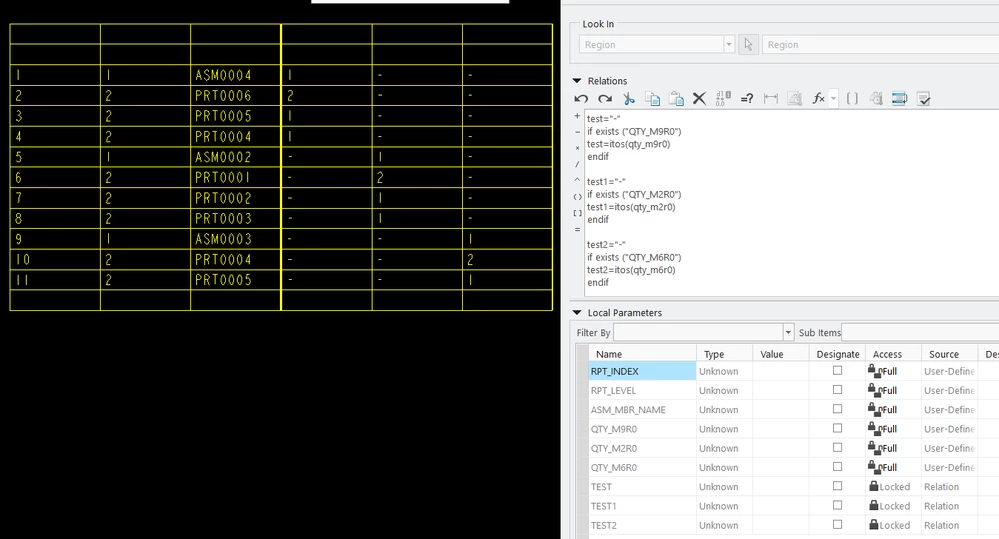
Task: Check Designate for TEST parameter
Action: [x=837, y=486]
